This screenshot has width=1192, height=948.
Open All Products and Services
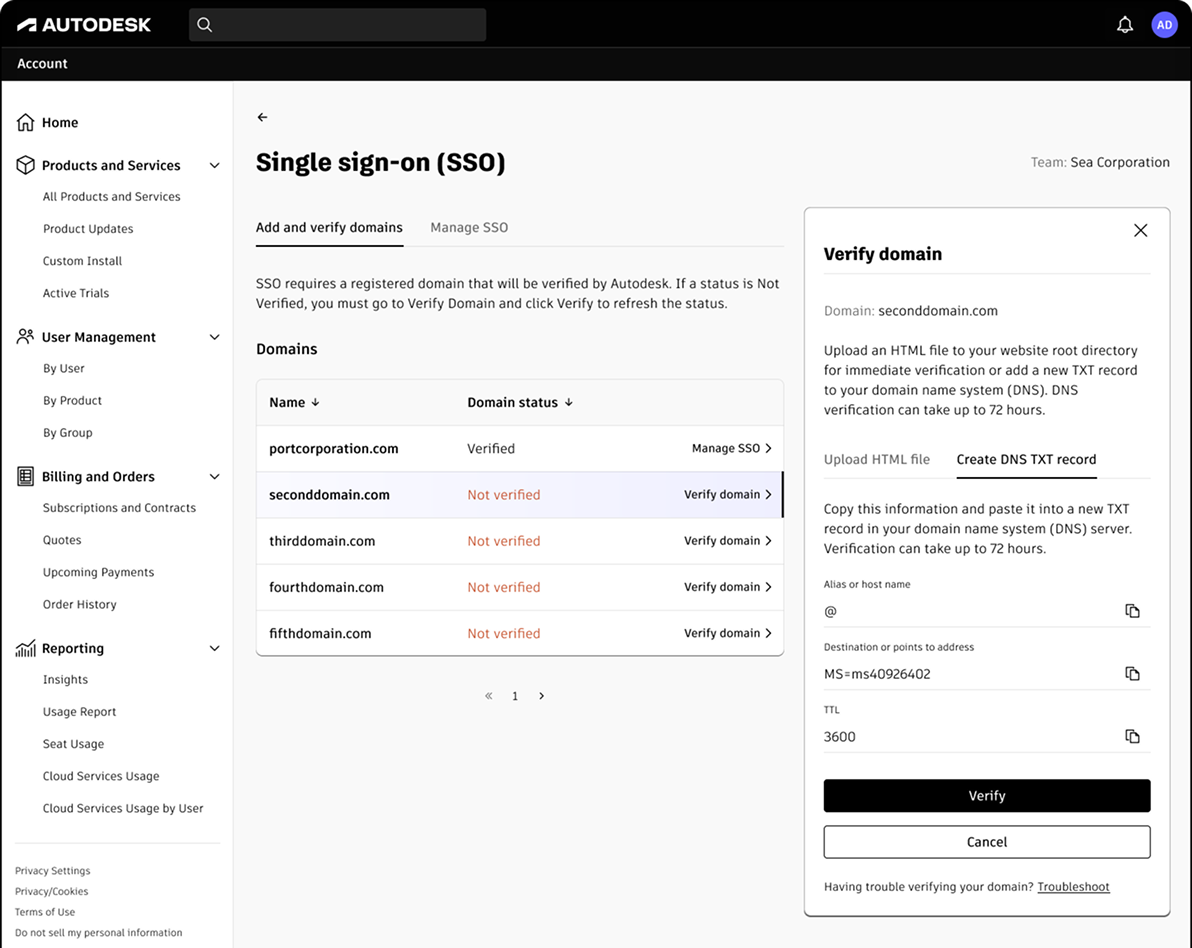(x=112, y=196)
